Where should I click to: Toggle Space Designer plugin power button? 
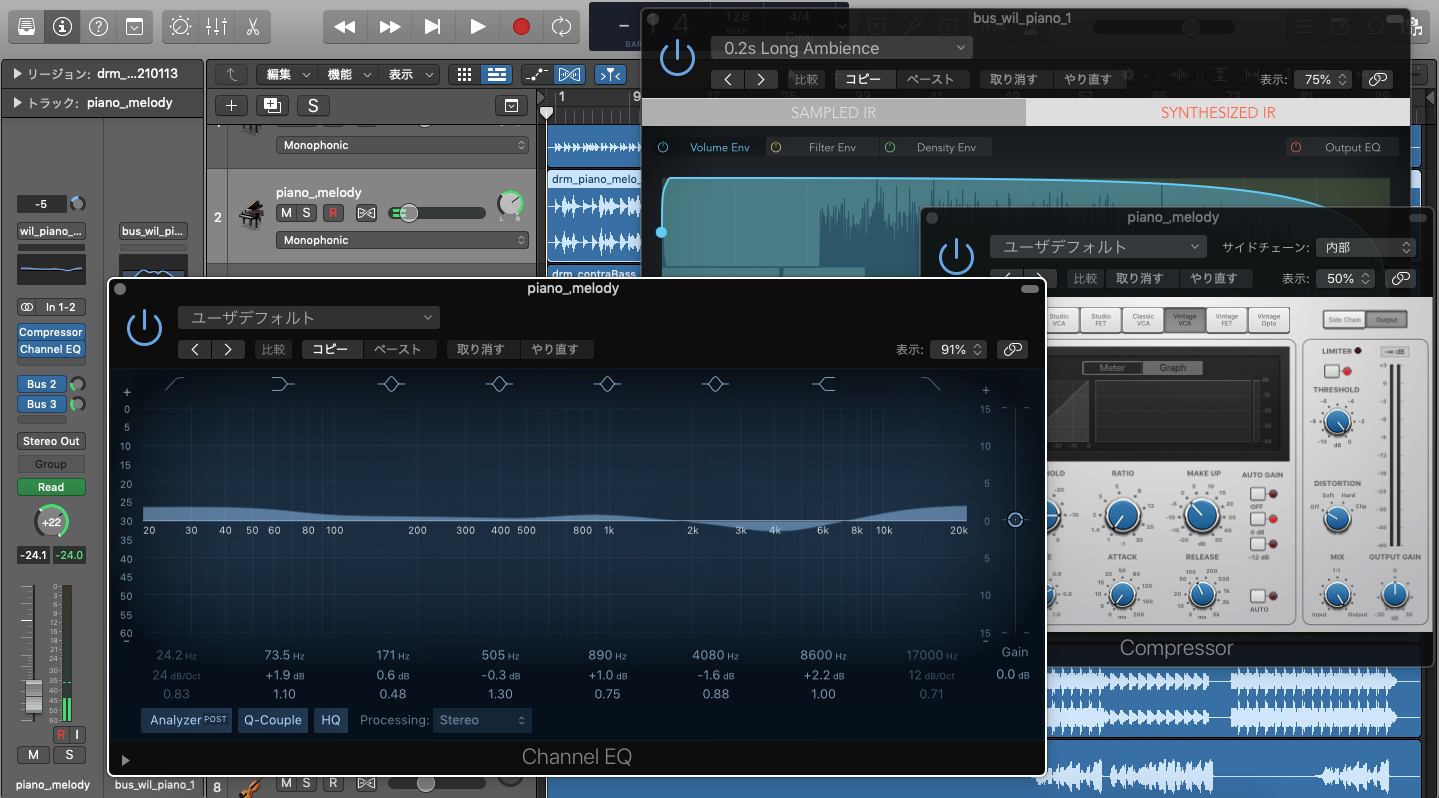click(x=678, y=57)
